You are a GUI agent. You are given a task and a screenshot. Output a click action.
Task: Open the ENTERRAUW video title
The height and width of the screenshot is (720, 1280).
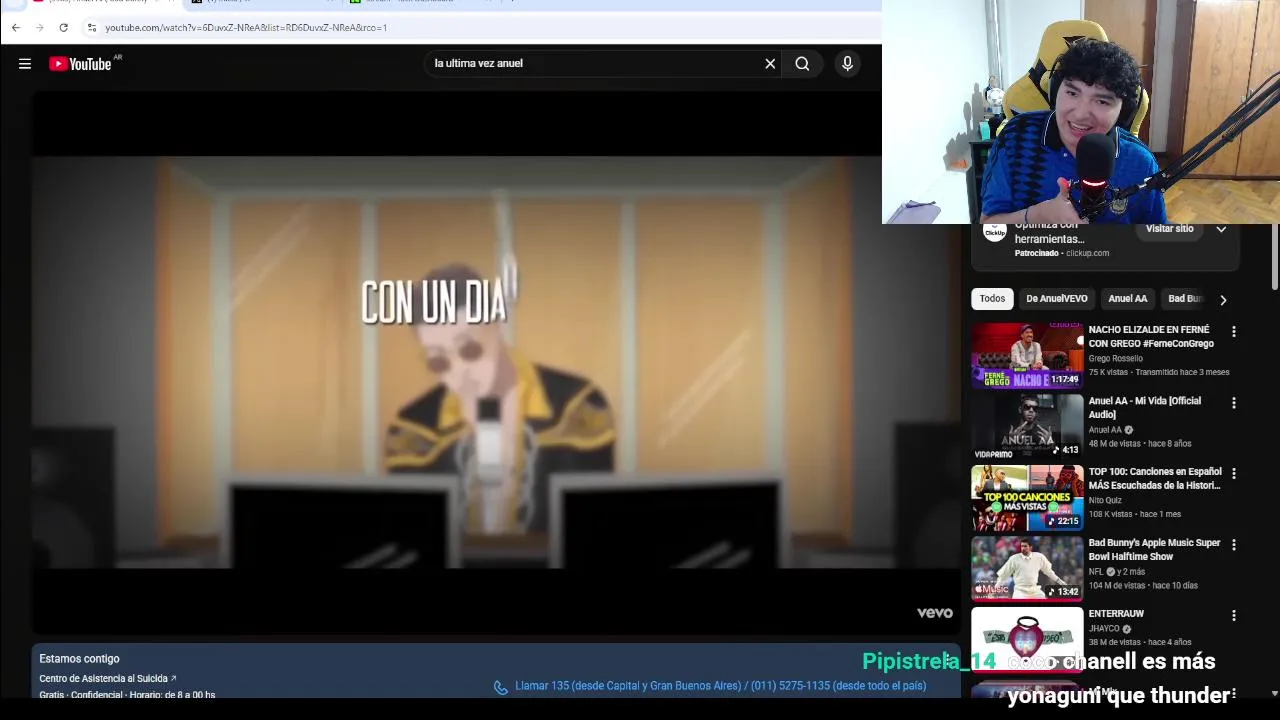[1116, 614]
